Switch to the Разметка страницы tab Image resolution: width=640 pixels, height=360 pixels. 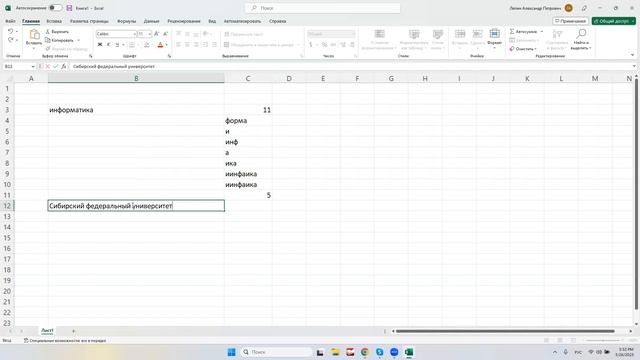click(89, 21)
